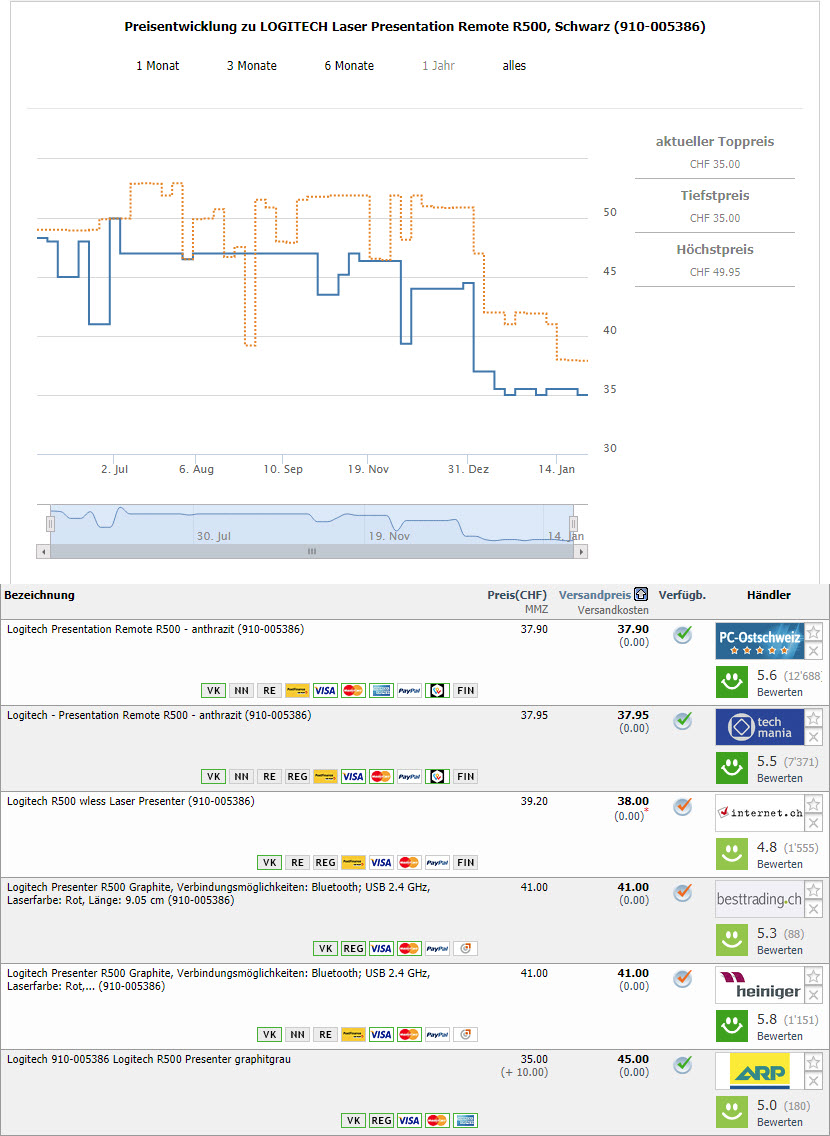The width and height of the screenshot is (830, 1136).
Task: Open the Logitech R500 wless Laser Presenter offer
Action: tap(130, 801)
